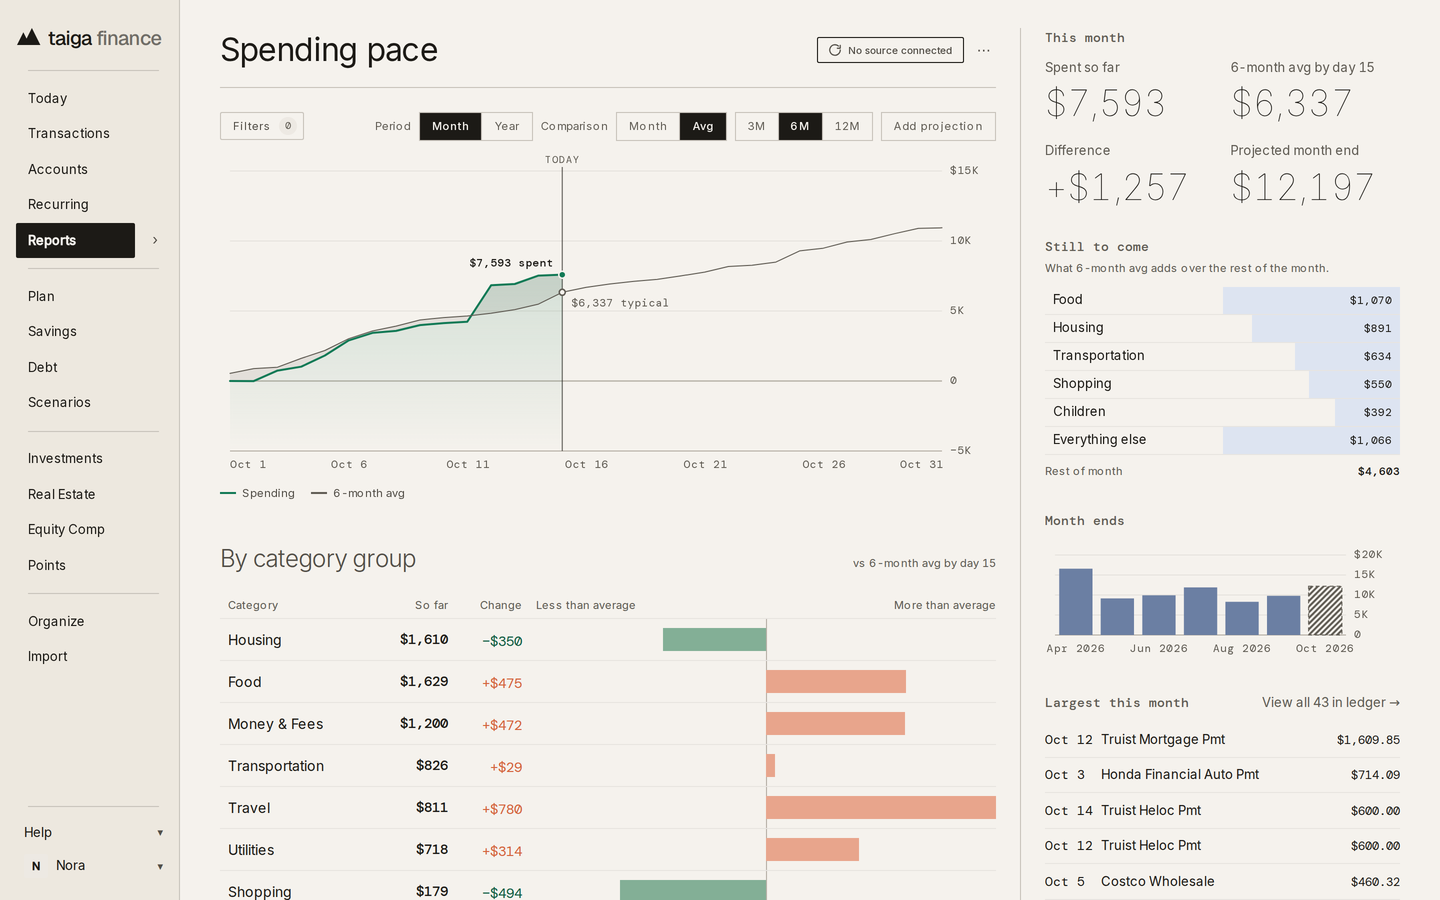The image size is (1440, 900).
Task: Expand the Help dropdown arrow
Action: (x=160, y=833)
